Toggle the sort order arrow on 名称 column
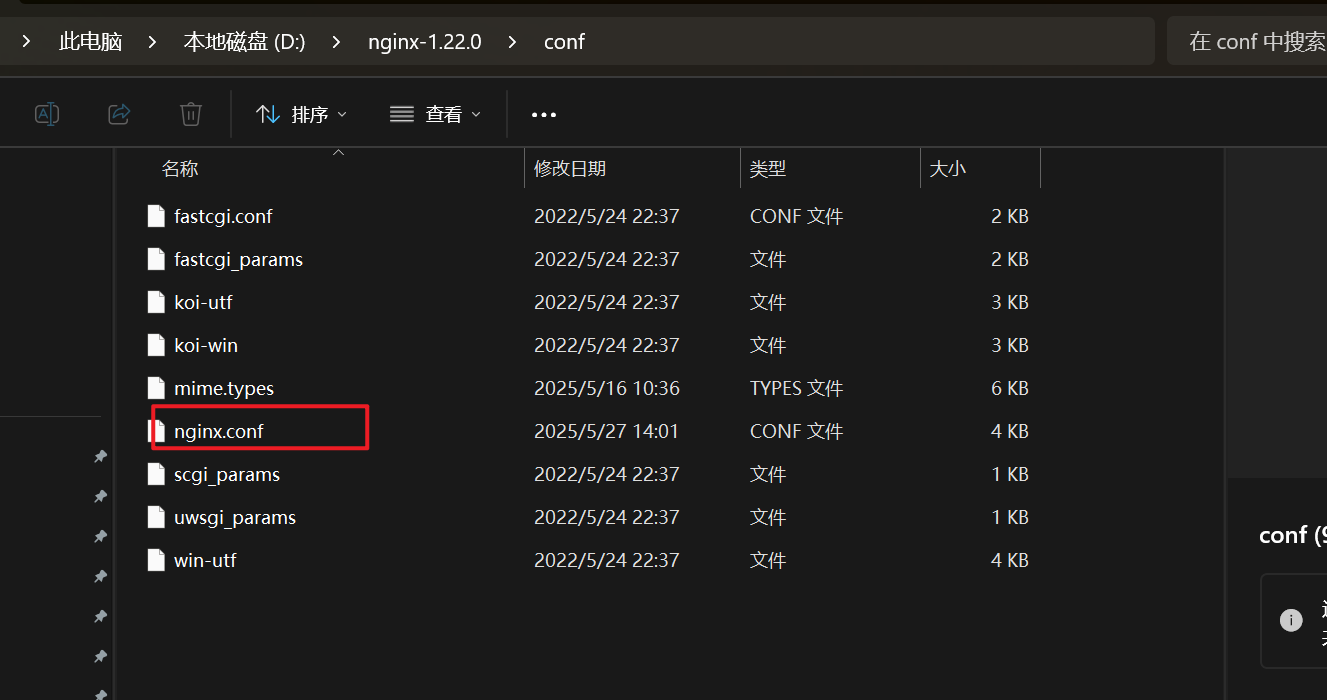The height and width of the screenshot is (700, 1327). tap(337, 153)
